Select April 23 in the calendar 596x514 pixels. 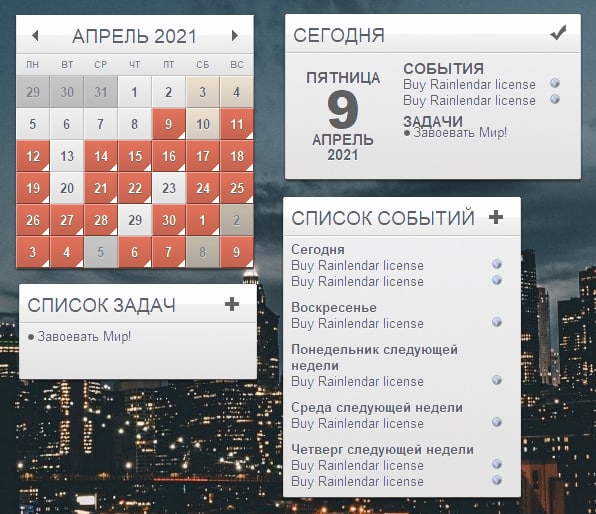coord(168,188)
